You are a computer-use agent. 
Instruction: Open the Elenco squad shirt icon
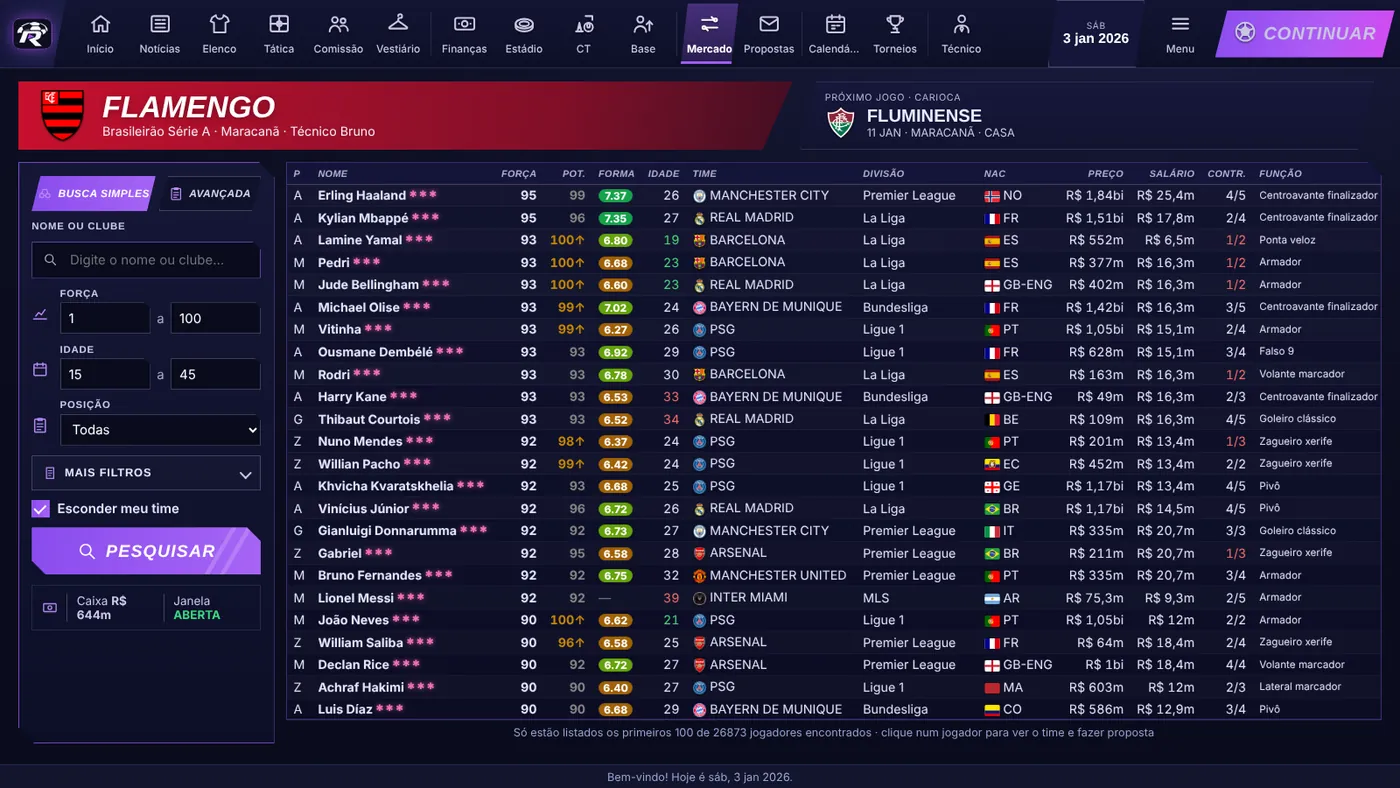tap(219, 24)
